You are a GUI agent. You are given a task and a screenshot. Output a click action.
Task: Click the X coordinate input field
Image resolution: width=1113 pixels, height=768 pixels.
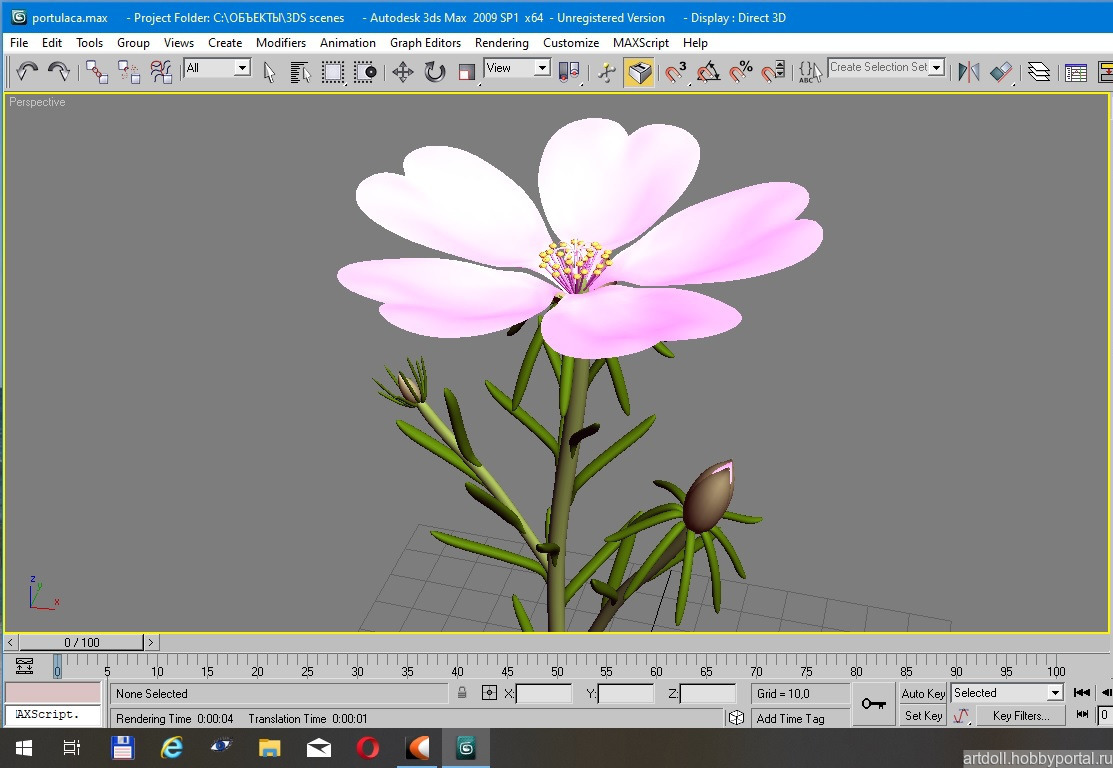543,693
